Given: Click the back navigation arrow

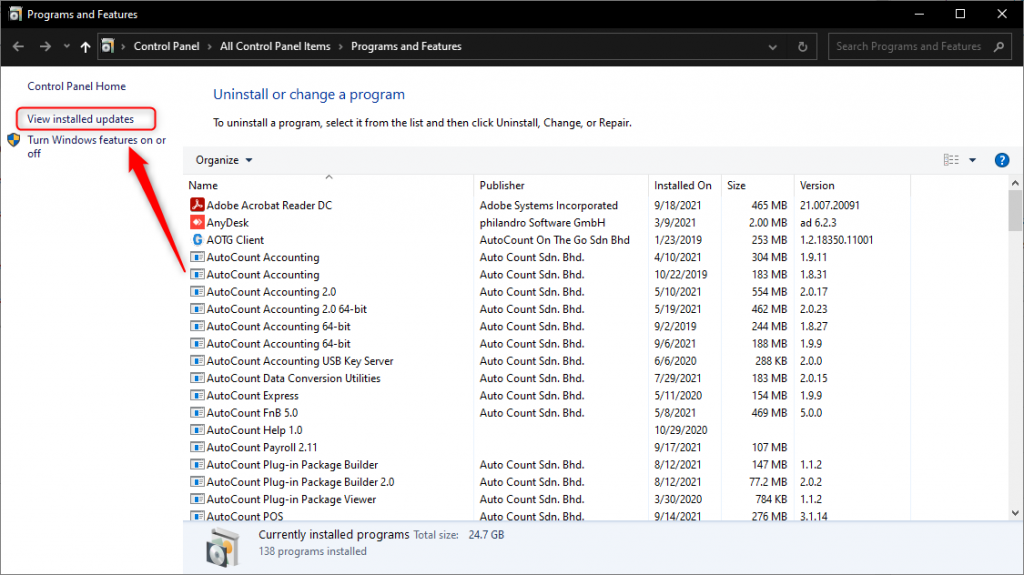Looking at the screenshot, I should pyautogui.click(x=19, y=46).
